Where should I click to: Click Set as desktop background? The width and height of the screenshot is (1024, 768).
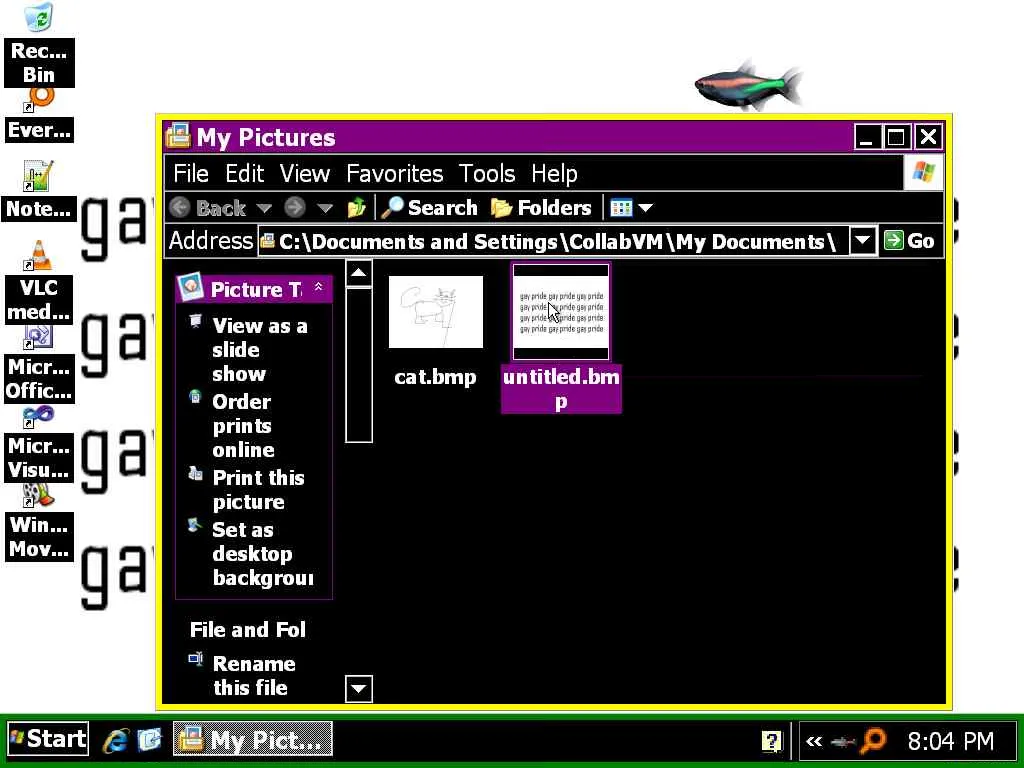(x=263, y=553)
